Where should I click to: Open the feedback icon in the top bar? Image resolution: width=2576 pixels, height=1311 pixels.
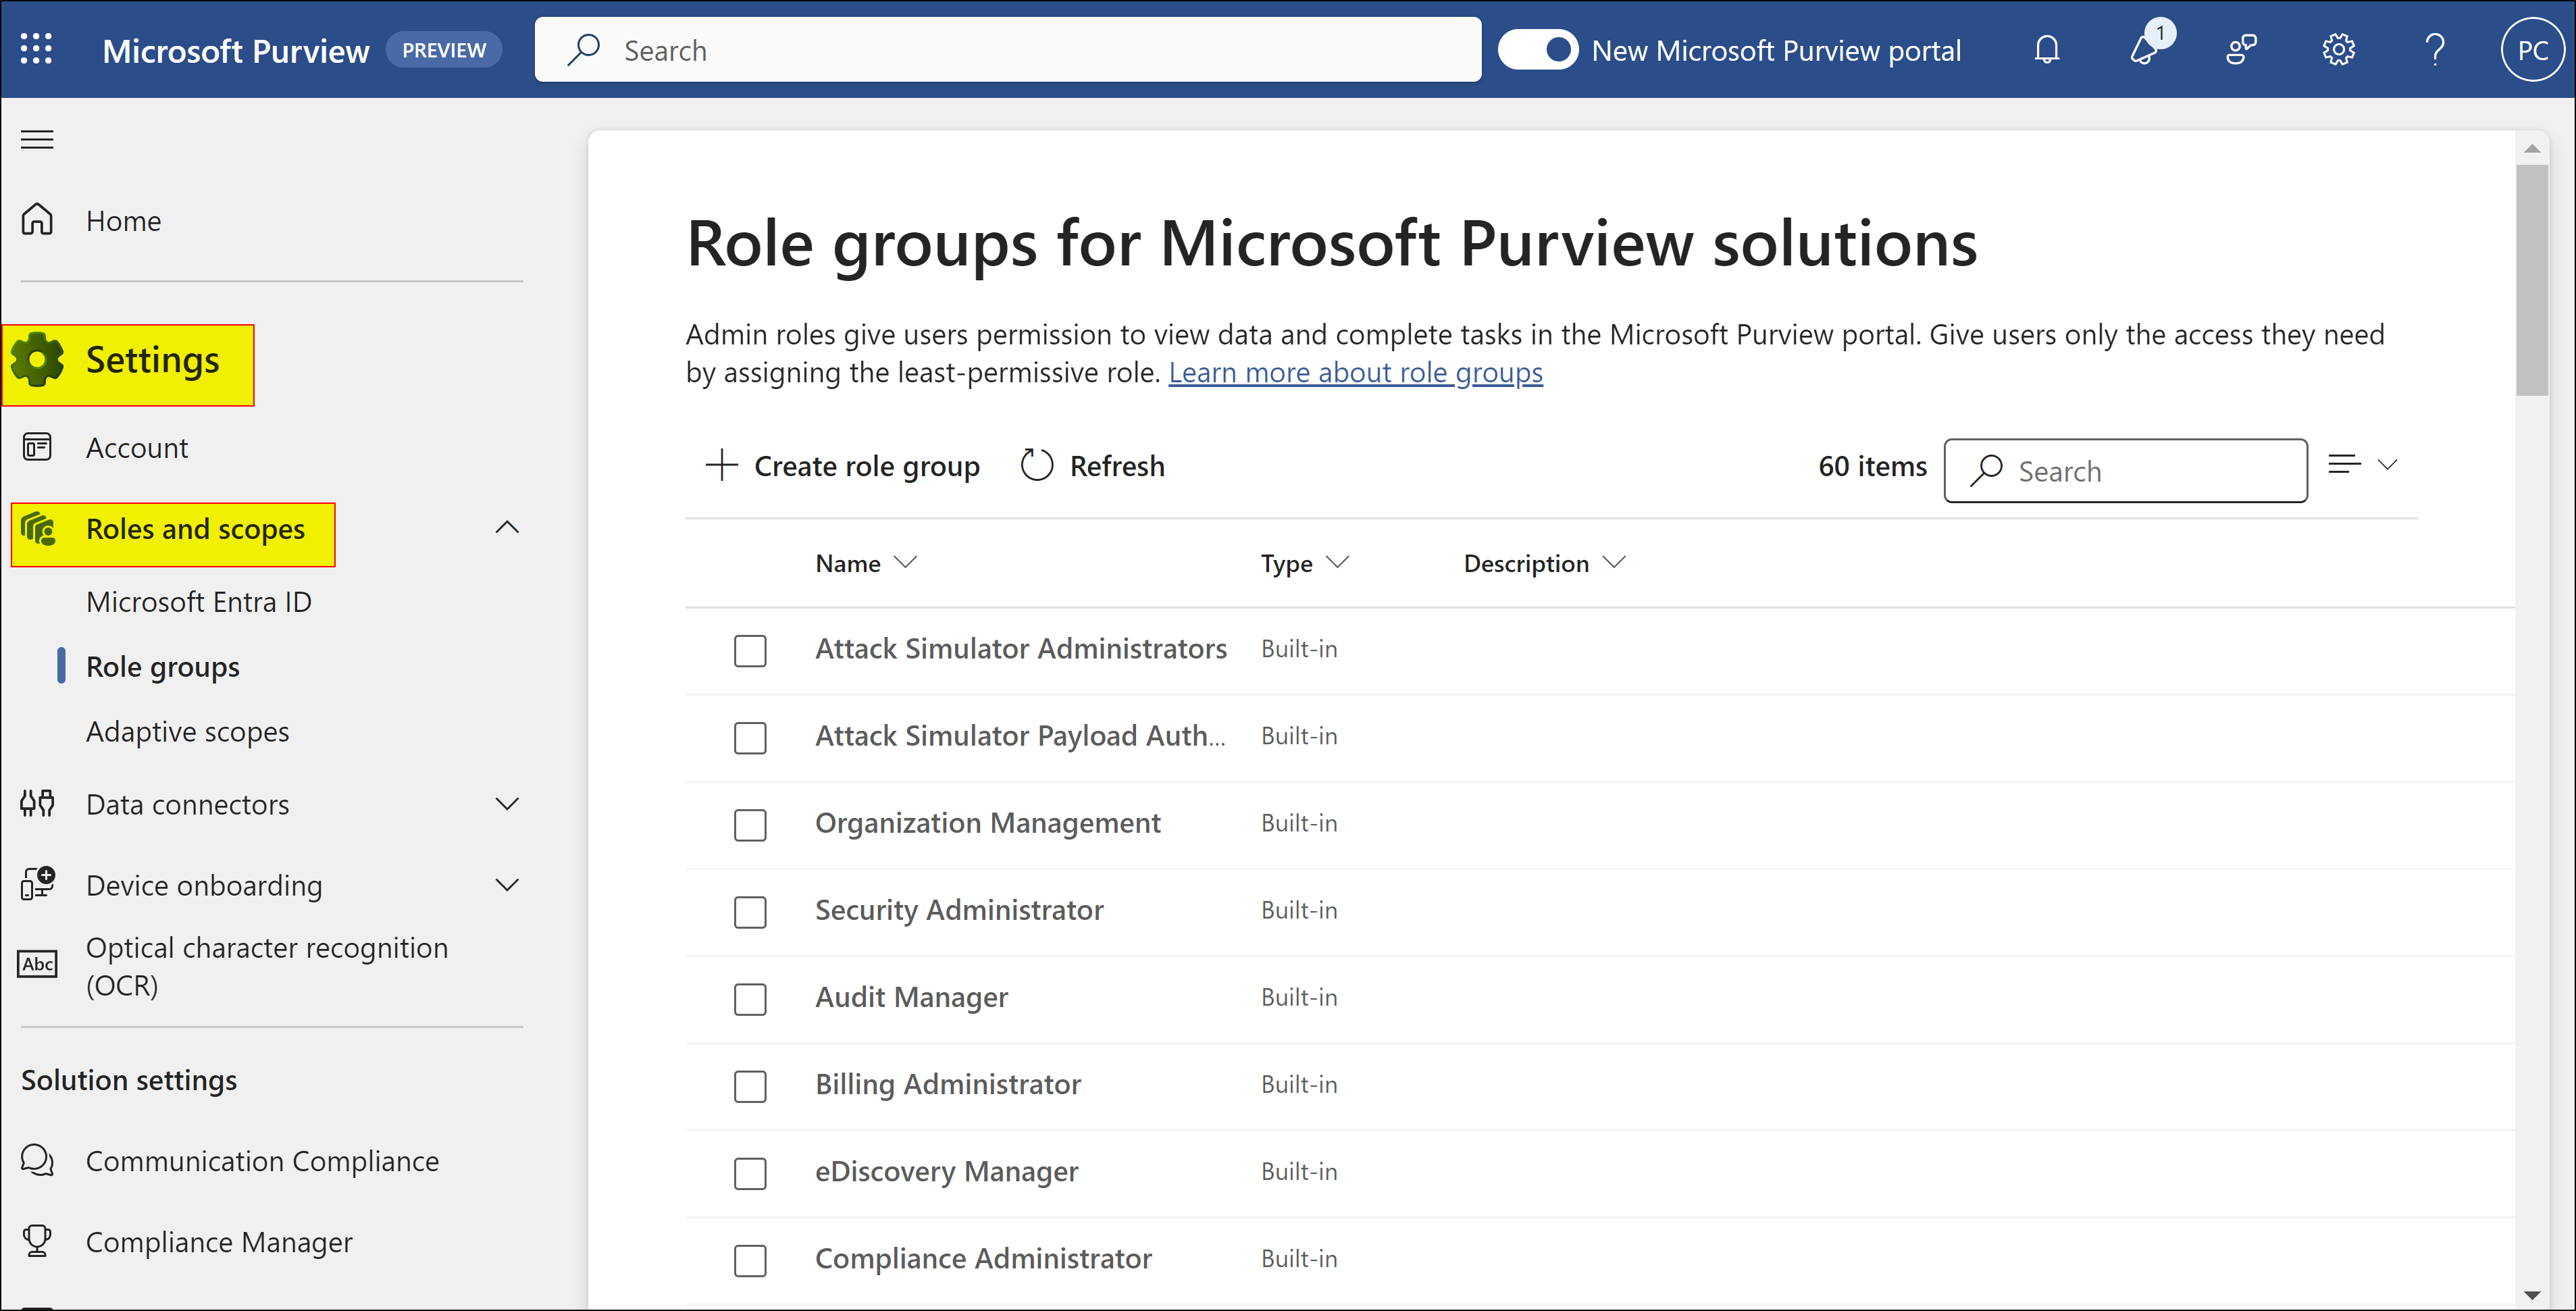pos(2242,49)
